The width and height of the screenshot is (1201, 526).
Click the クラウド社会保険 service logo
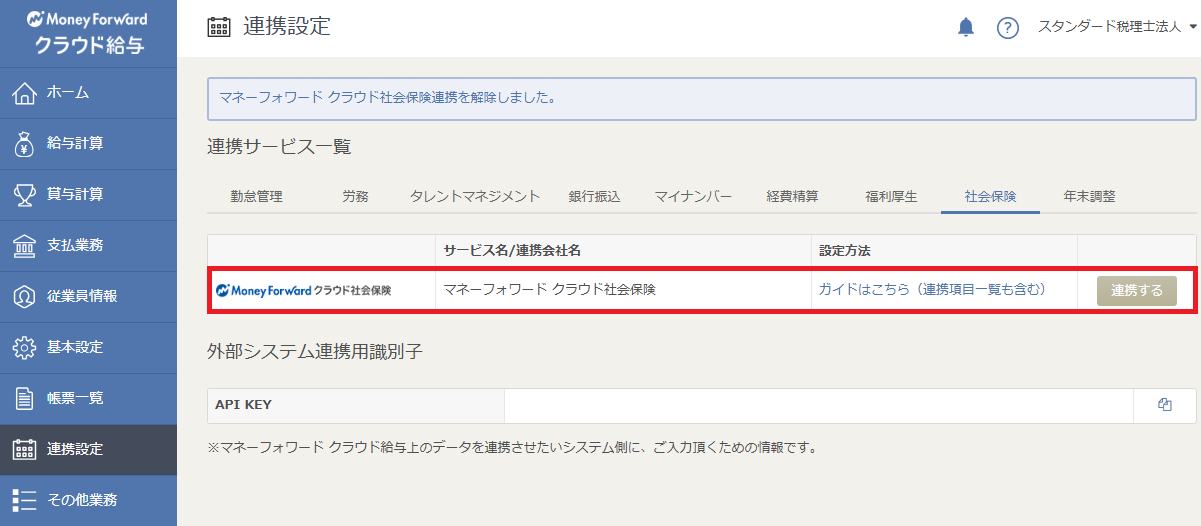click(x=303, y=290)
